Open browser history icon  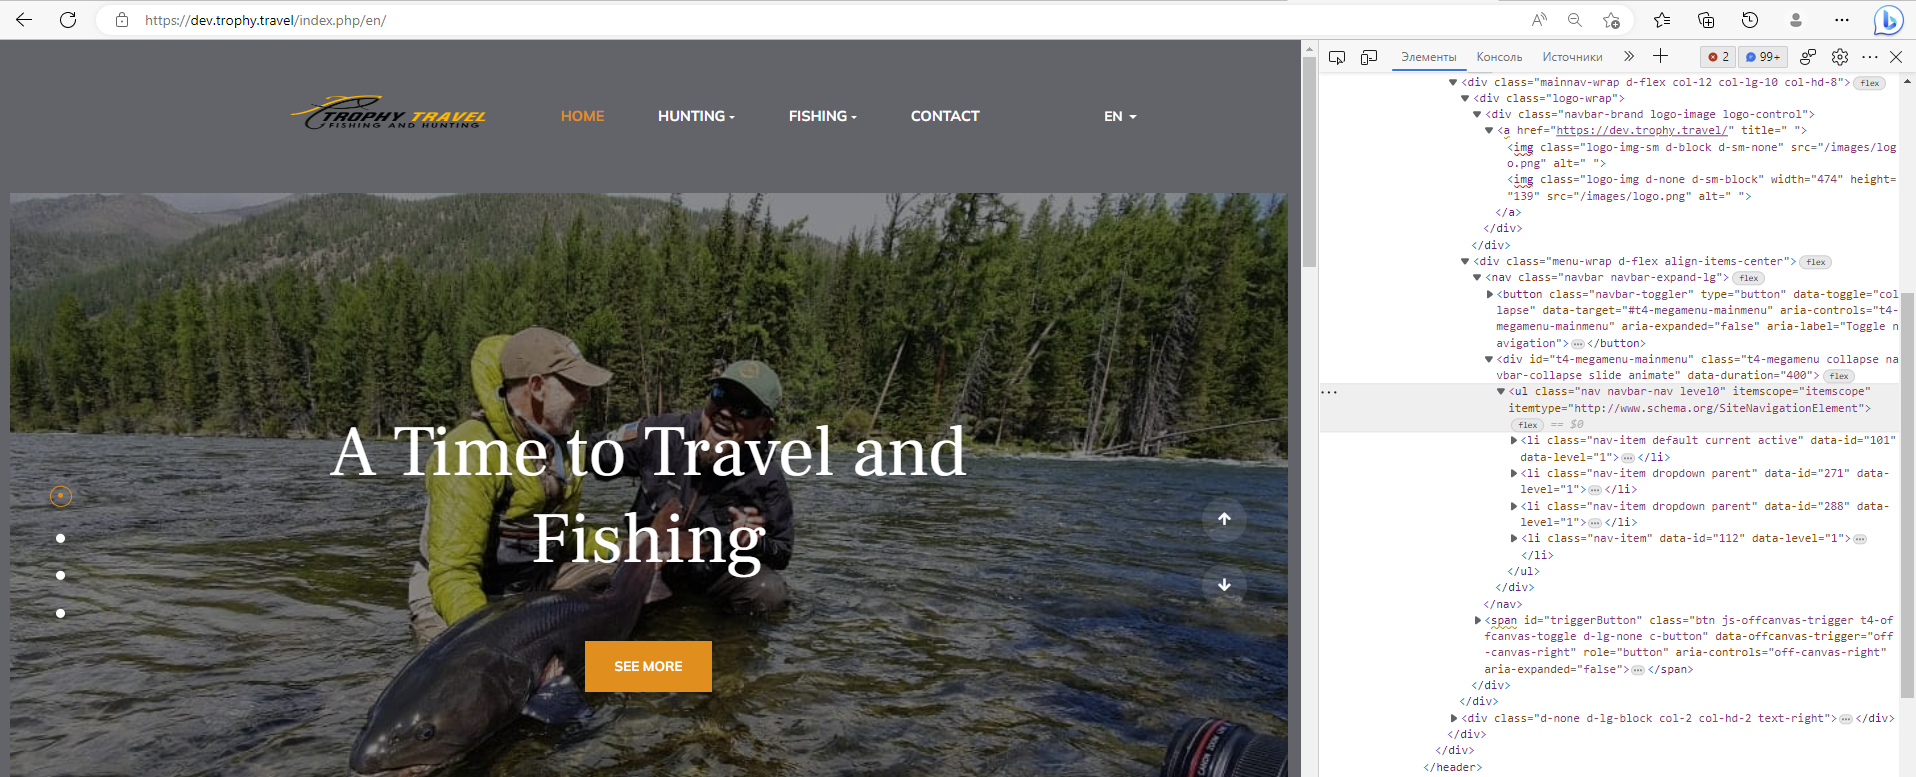click(x=1750, y=20)
